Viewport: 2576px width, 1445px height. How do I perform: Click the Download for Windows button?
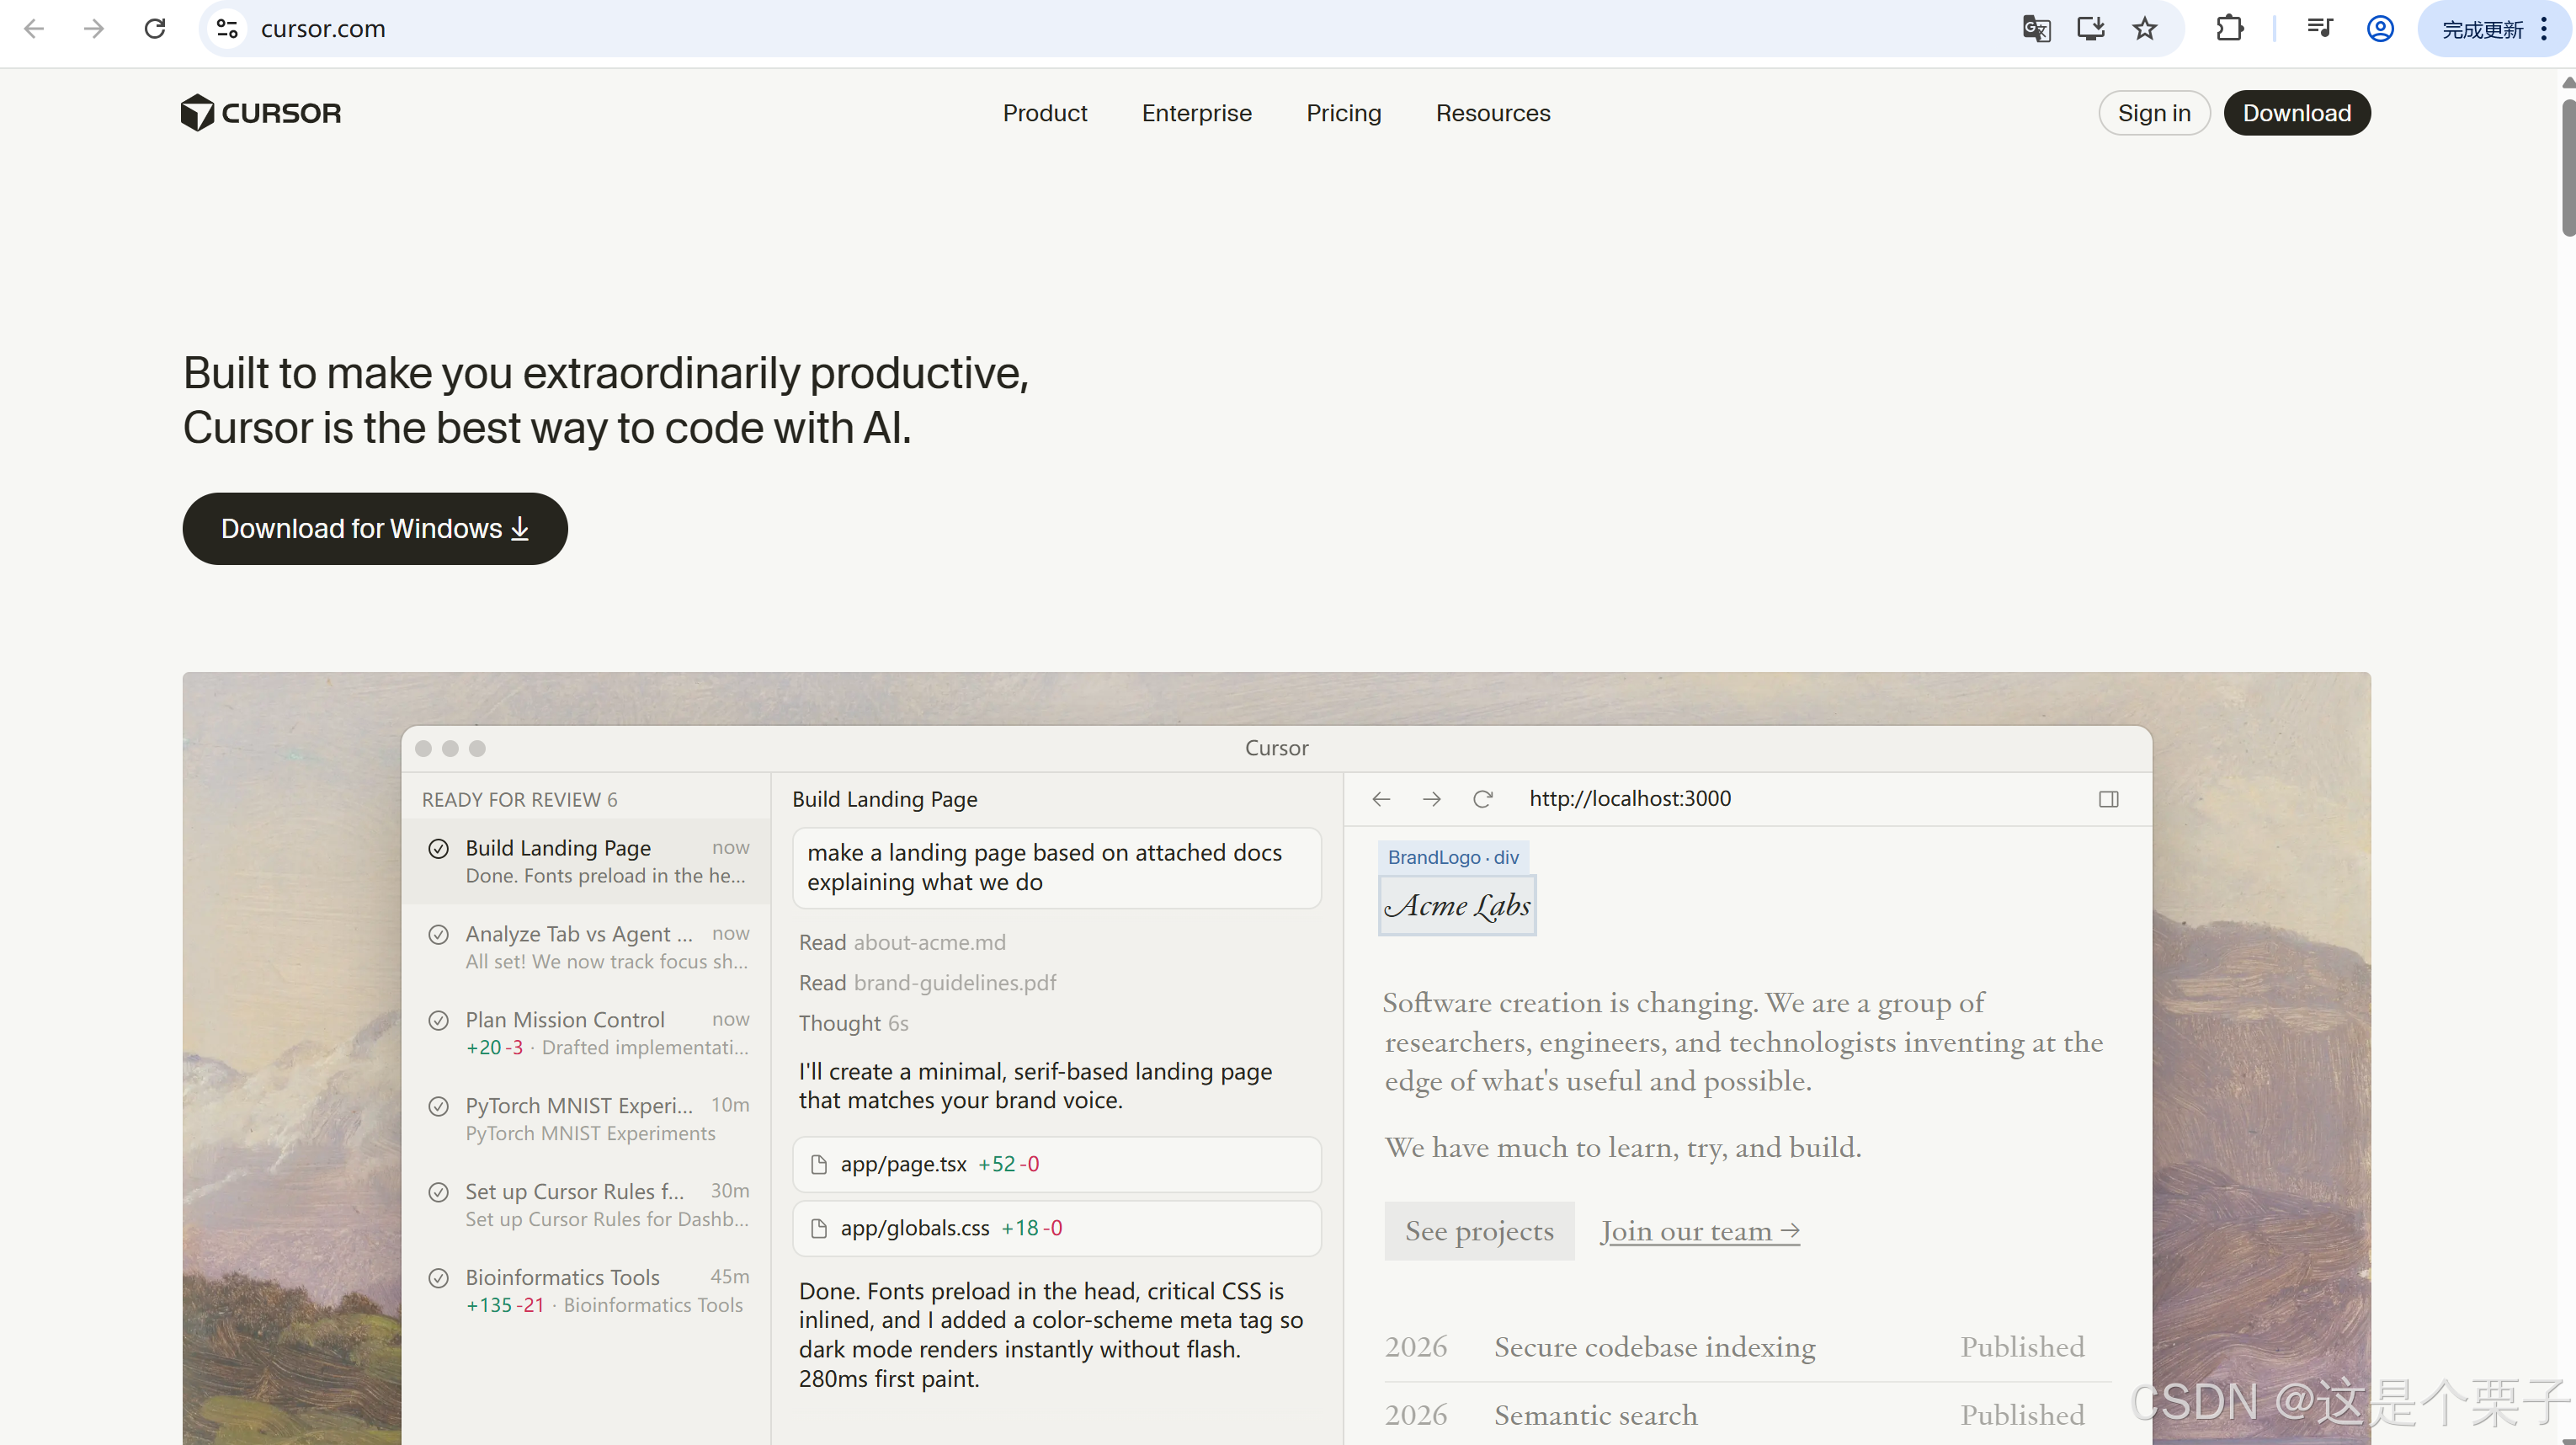pyautogui.click(x=375, y=528)
